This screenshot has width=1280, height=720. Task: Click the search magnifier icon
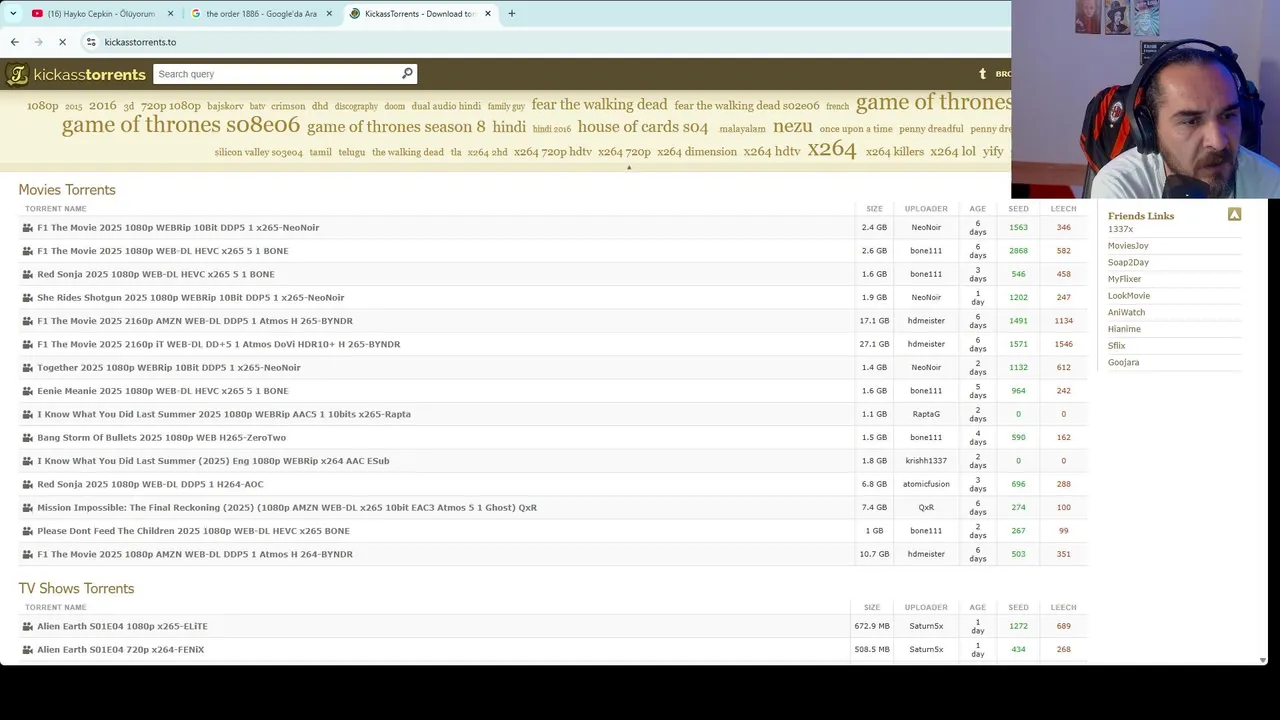[x=407, y=73]
